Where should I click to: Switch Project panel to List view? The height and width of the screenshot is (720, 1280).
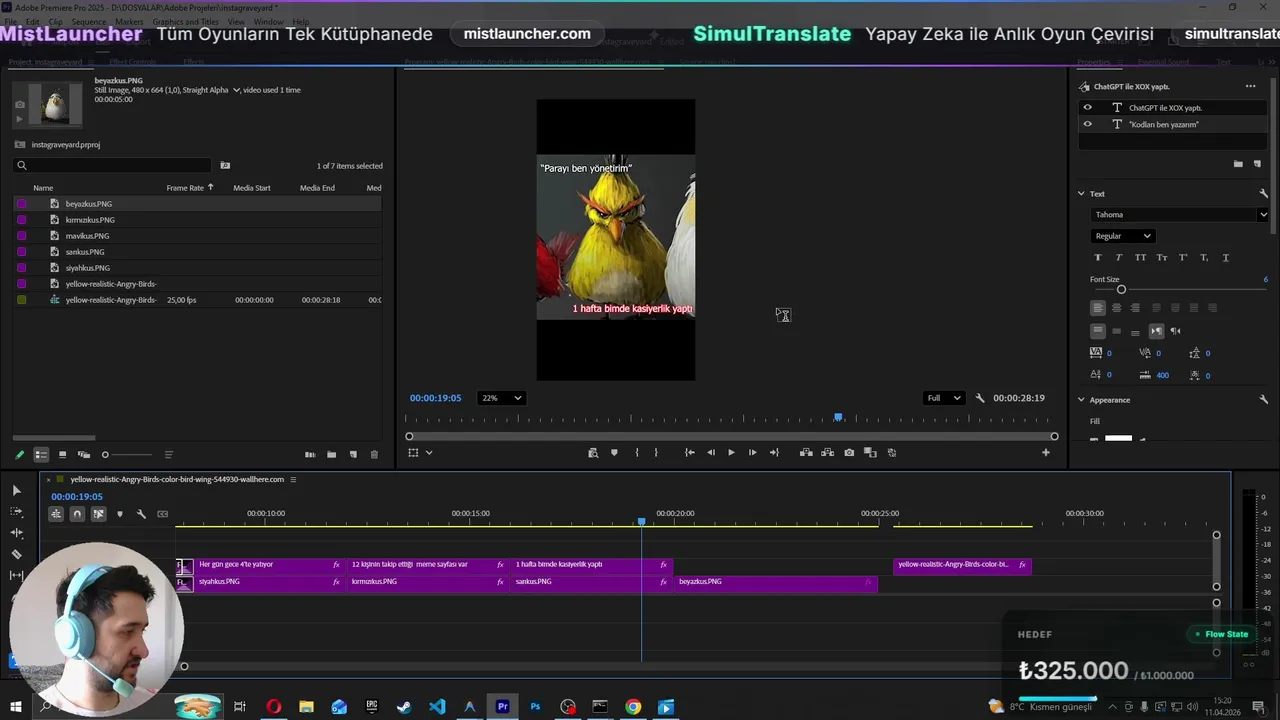click(x=41, y=454)
